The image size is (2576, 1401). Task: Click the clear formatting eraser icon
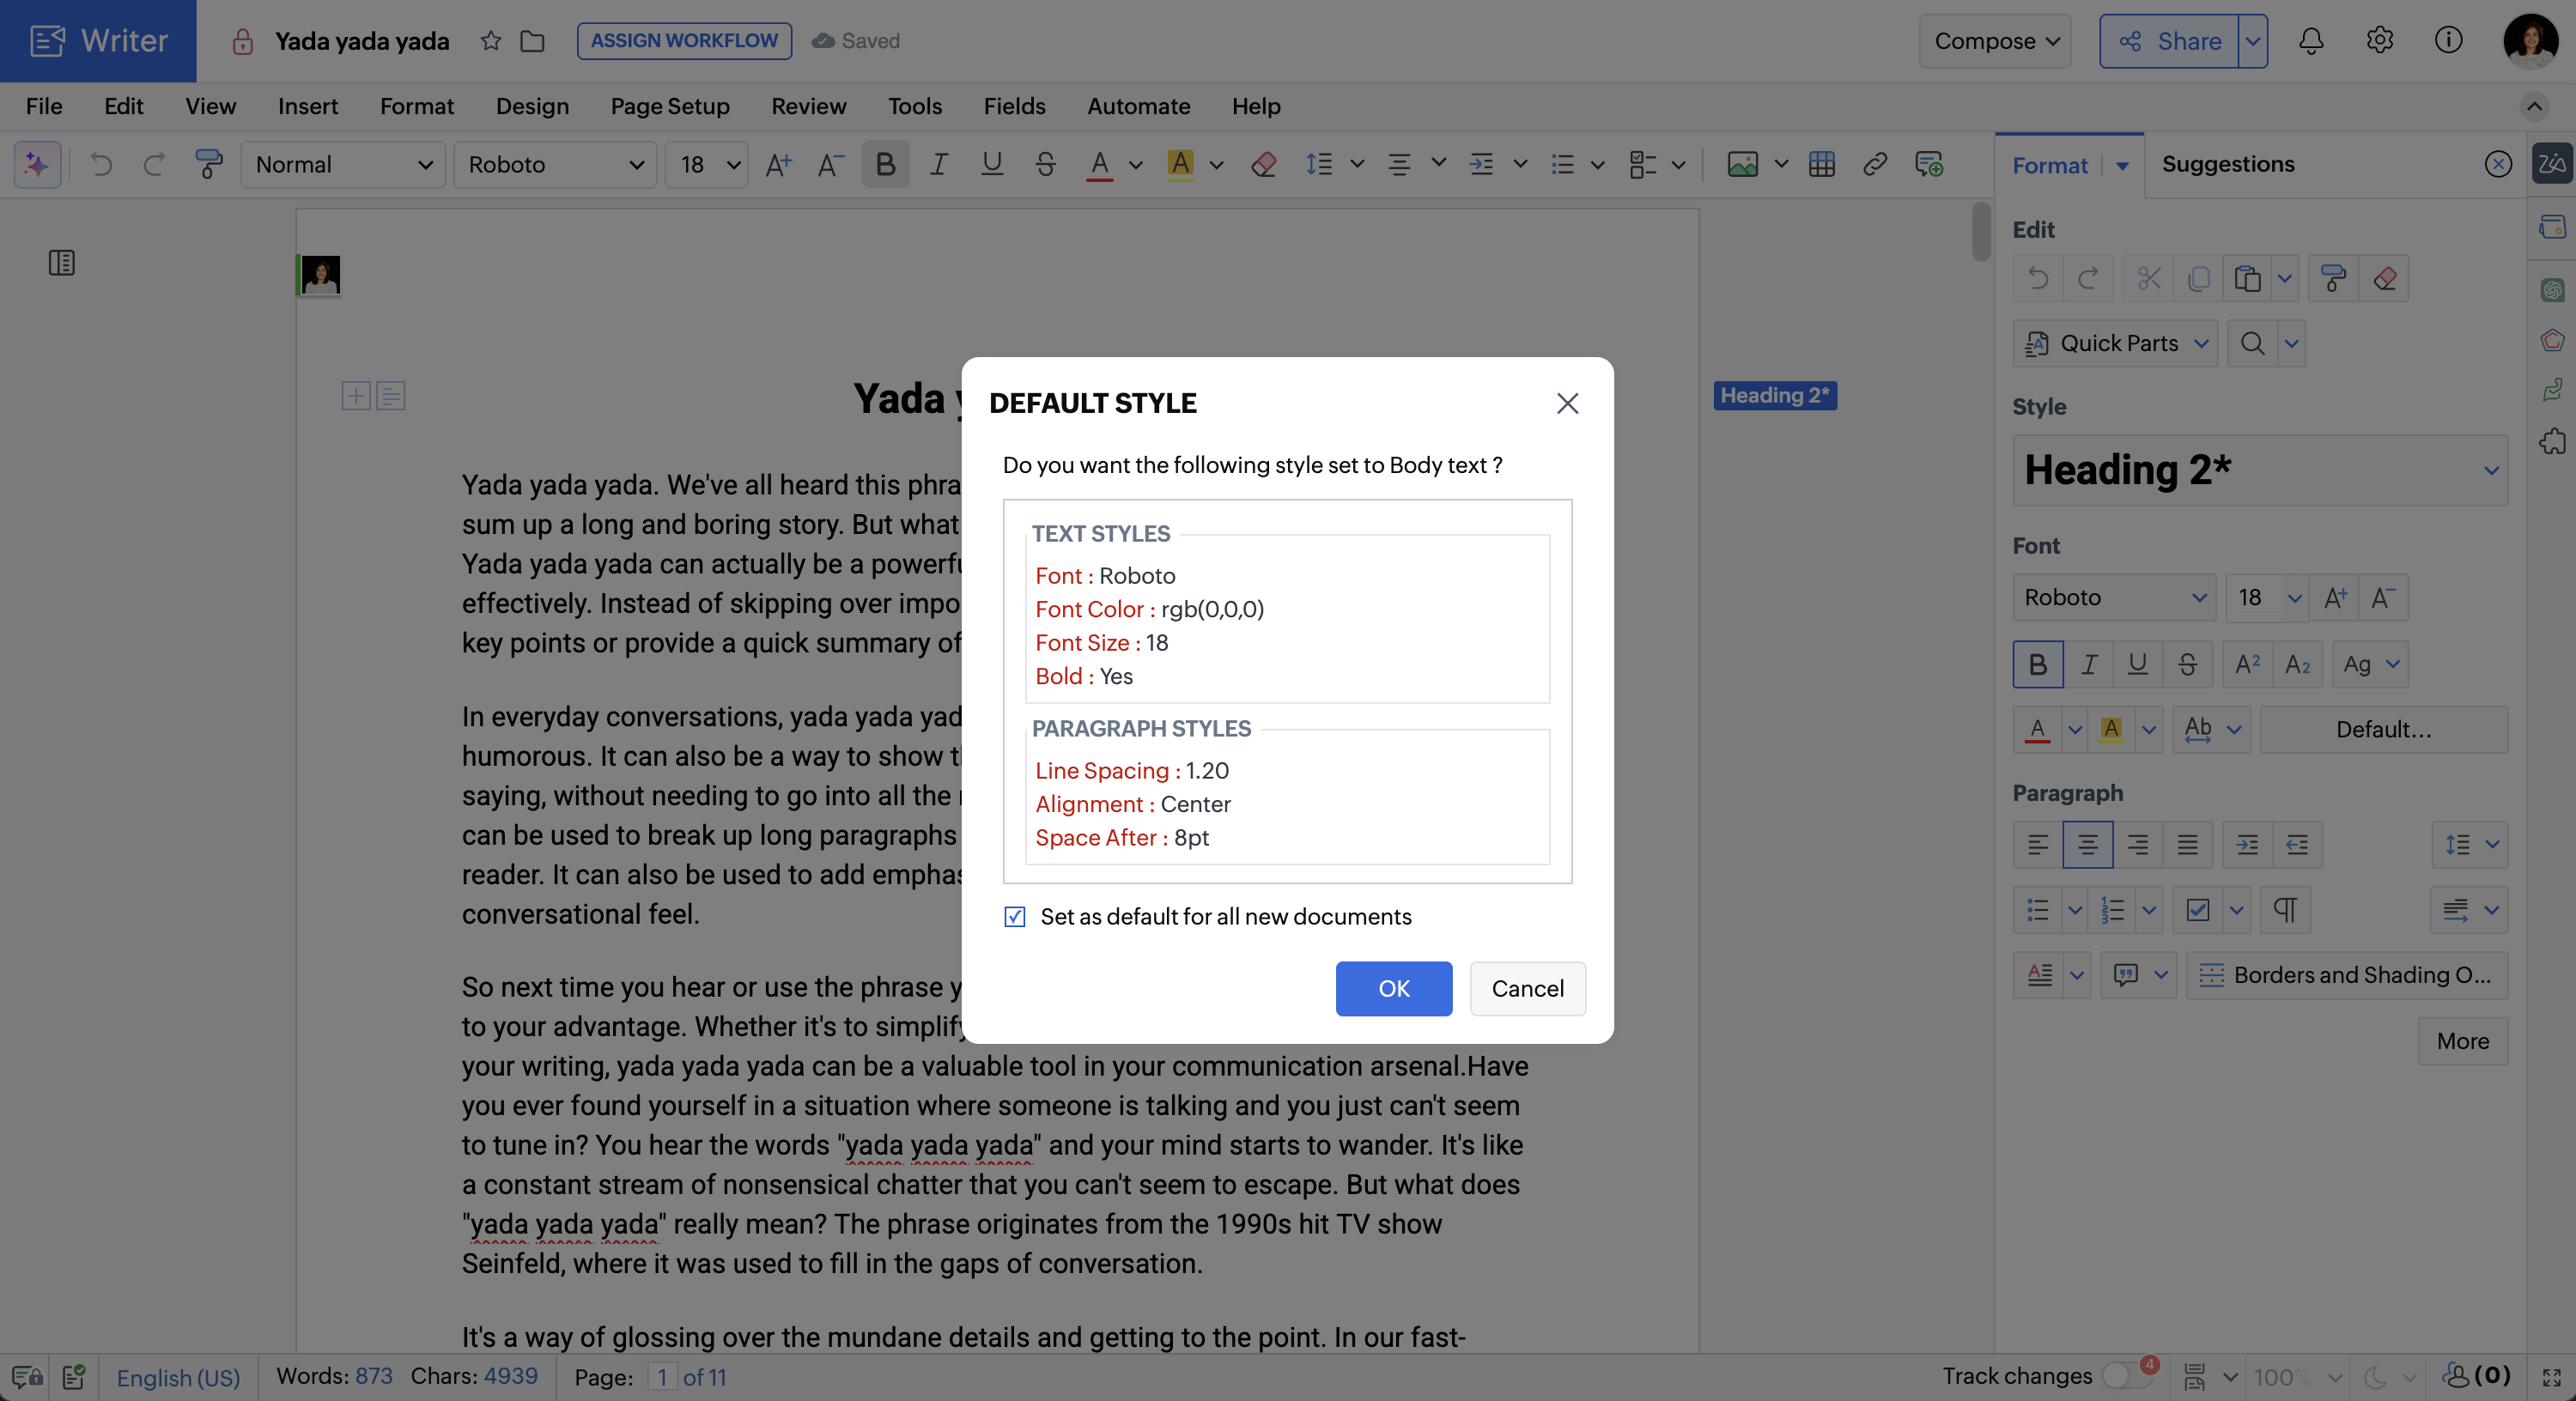[x=1263, y=164]
